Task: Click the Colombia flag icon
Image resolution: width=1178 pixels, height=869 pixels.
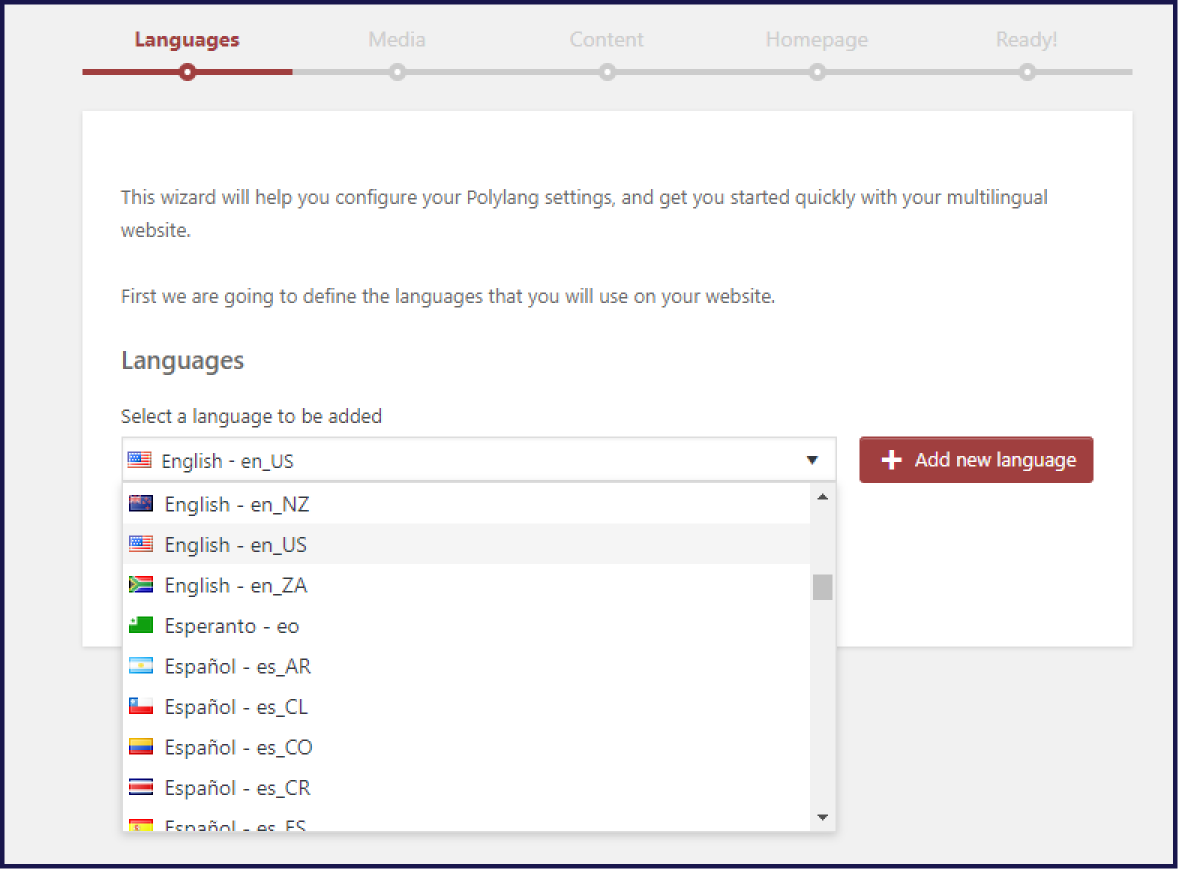Action: (x=140, y=747)
